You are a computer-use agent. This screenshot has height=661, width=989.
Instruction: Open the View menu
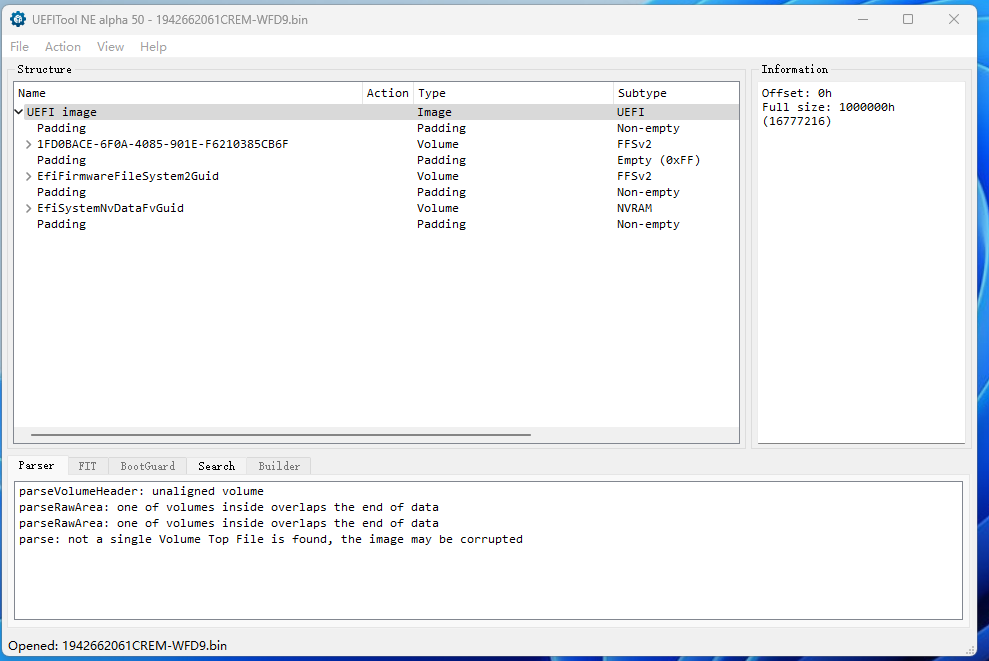(x=110, y=47)
